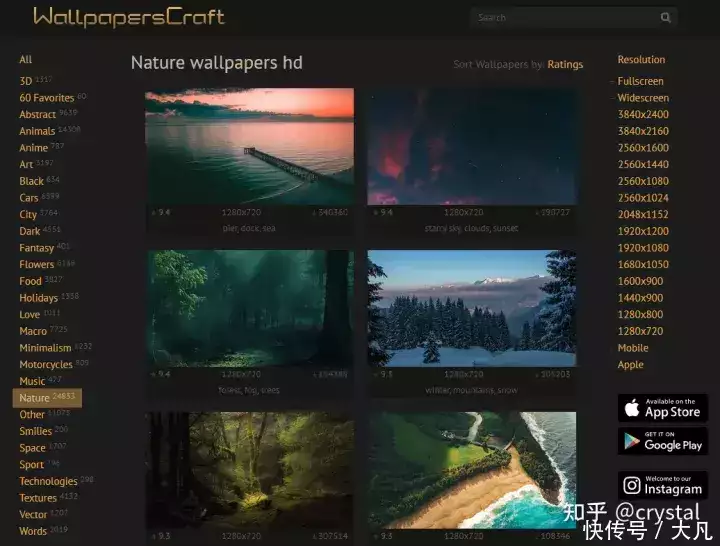Open the Words category
720x546 pixels.
pyautogui.click(x=33, y=531)
